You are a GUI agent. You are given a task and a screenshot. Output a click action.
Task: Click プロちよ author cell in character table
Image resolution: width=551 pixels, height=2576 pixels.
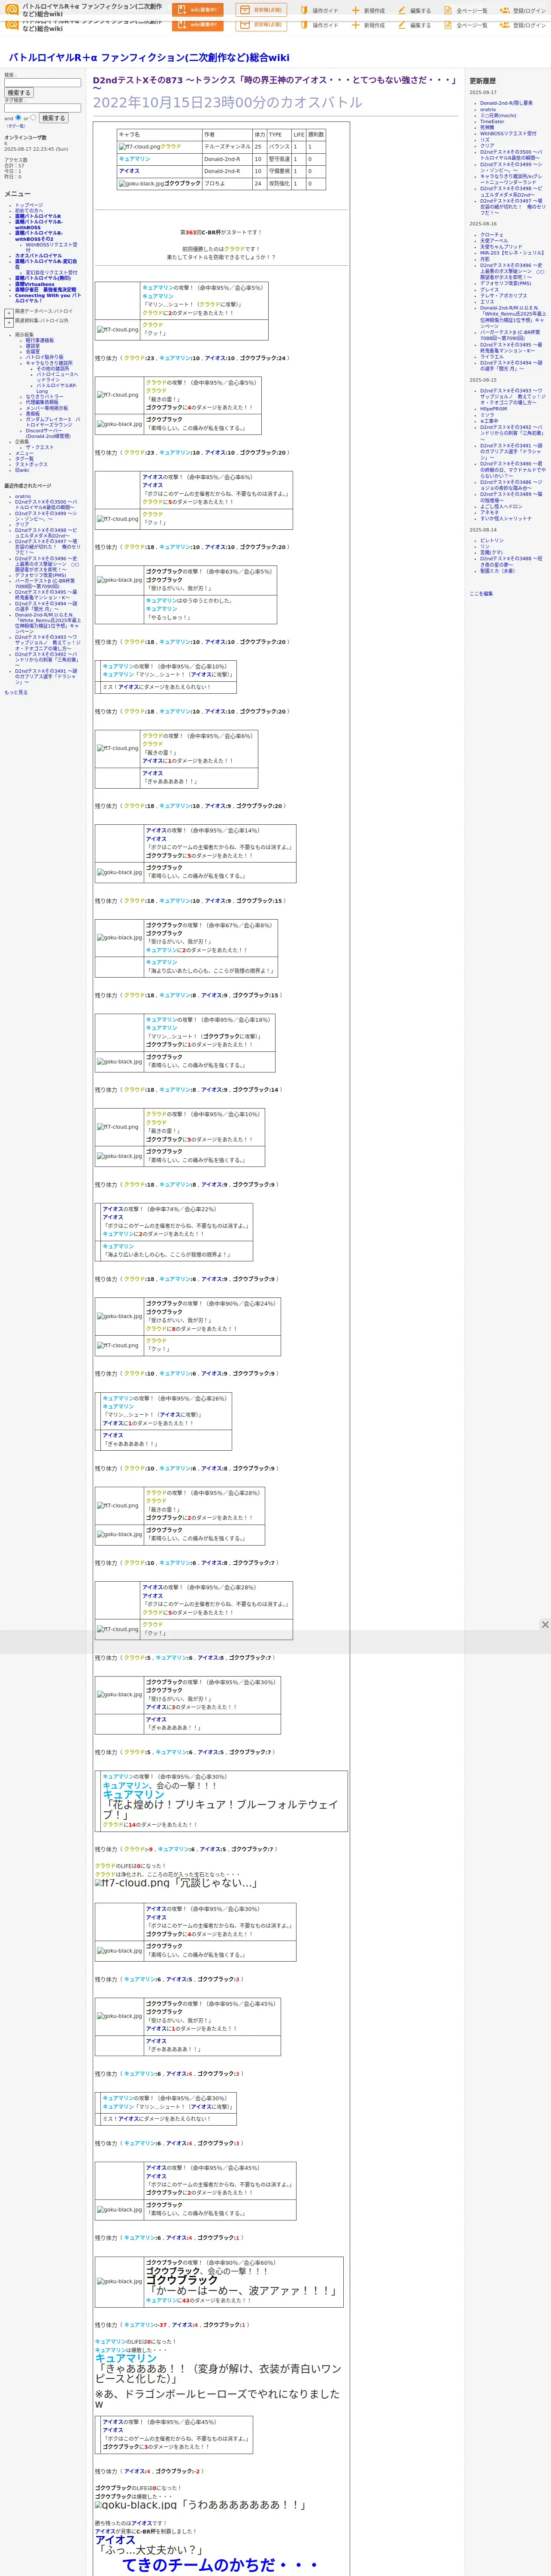[x=227, y=184]
